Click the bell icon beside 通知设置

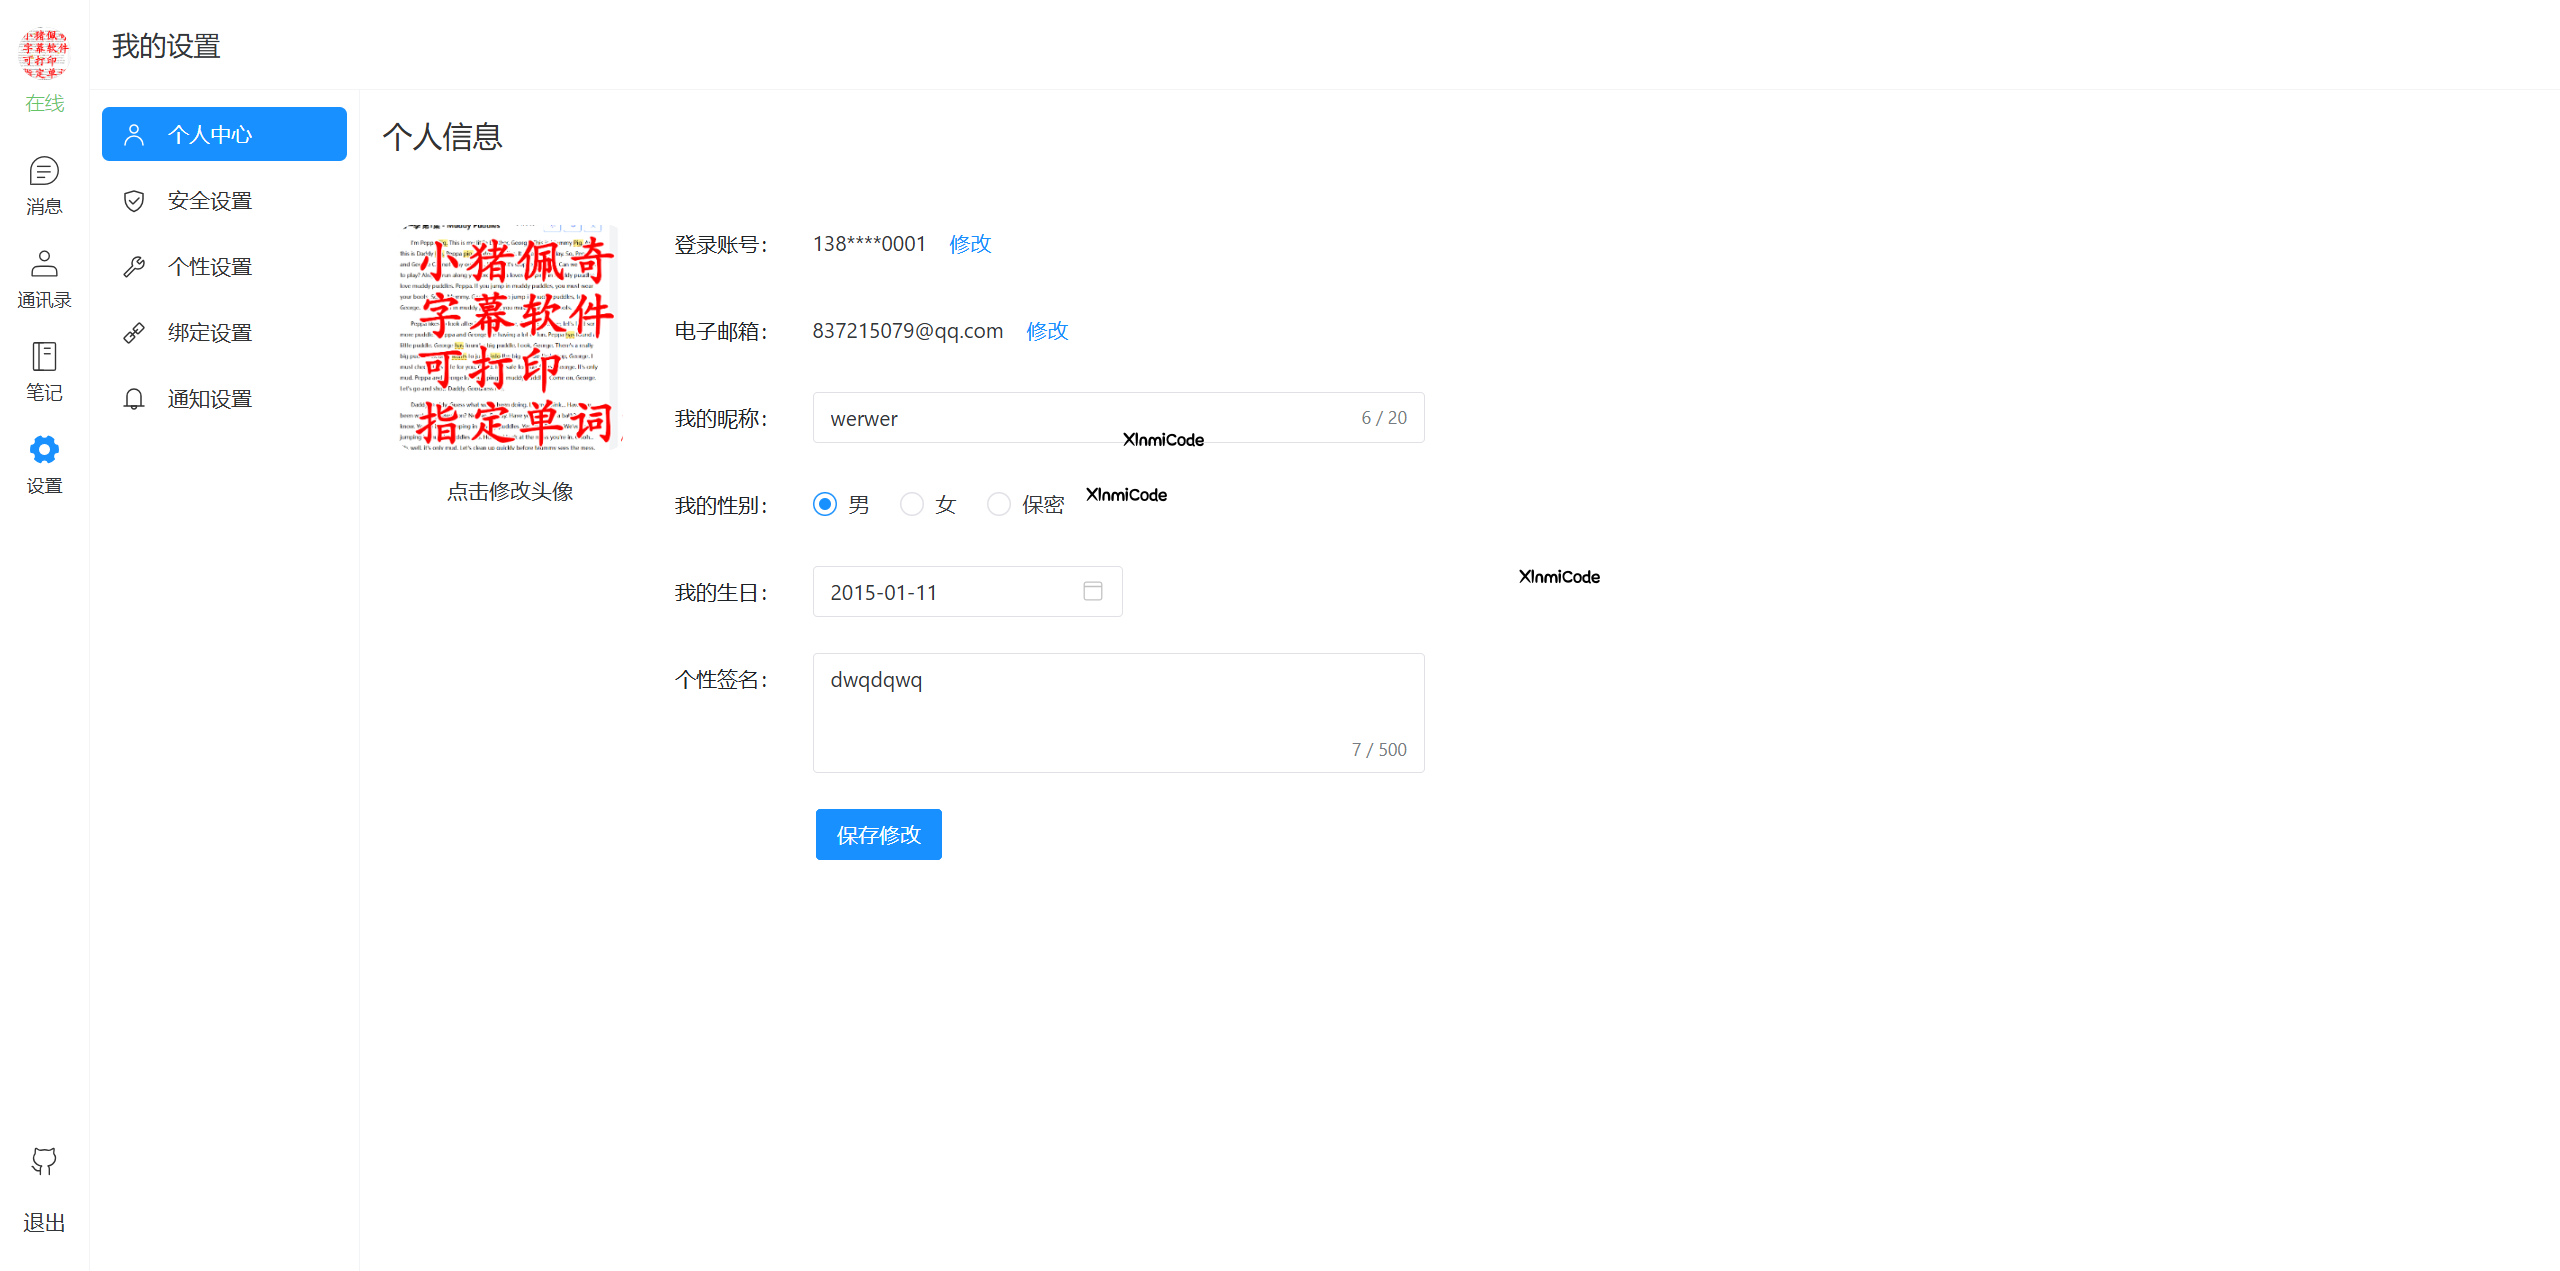click(135, 398)
